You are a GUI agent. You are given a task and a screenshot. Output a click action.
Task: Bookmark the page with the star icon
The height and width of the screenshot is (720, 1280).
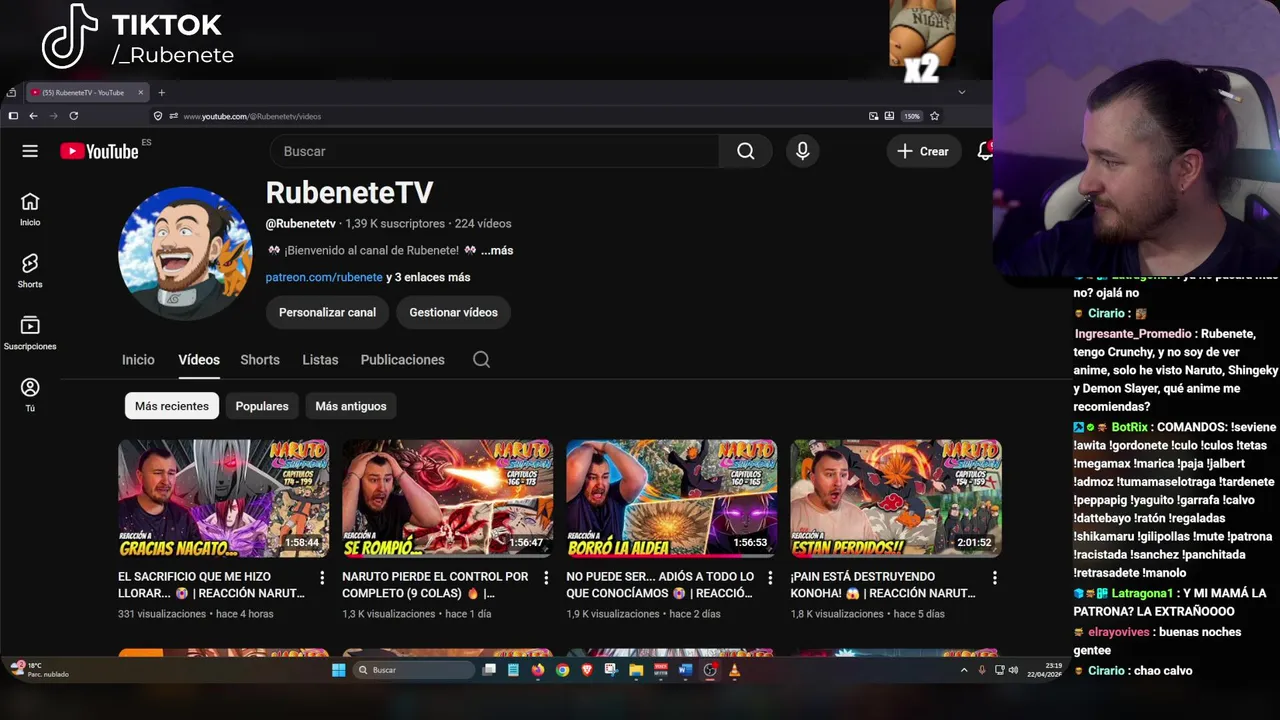pos(934,116)
